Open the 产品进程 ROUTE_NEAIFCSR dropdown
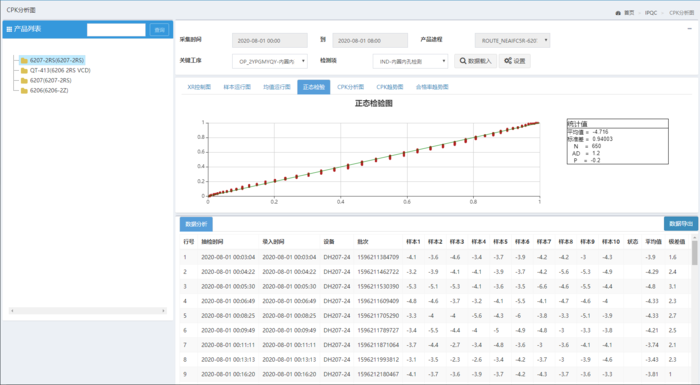The width and height of the screenshot is (700, 385). click(x=512, y=41)
